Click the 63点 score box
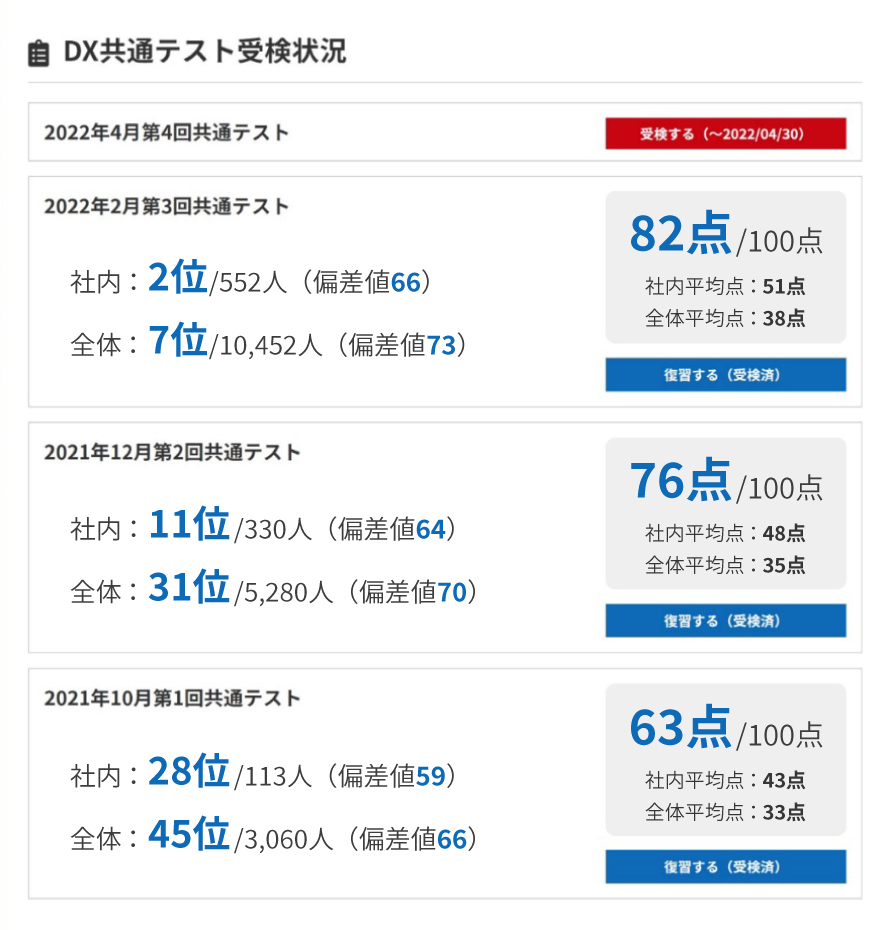This screenshot has height=930, width=890. (x=725, y=759)
